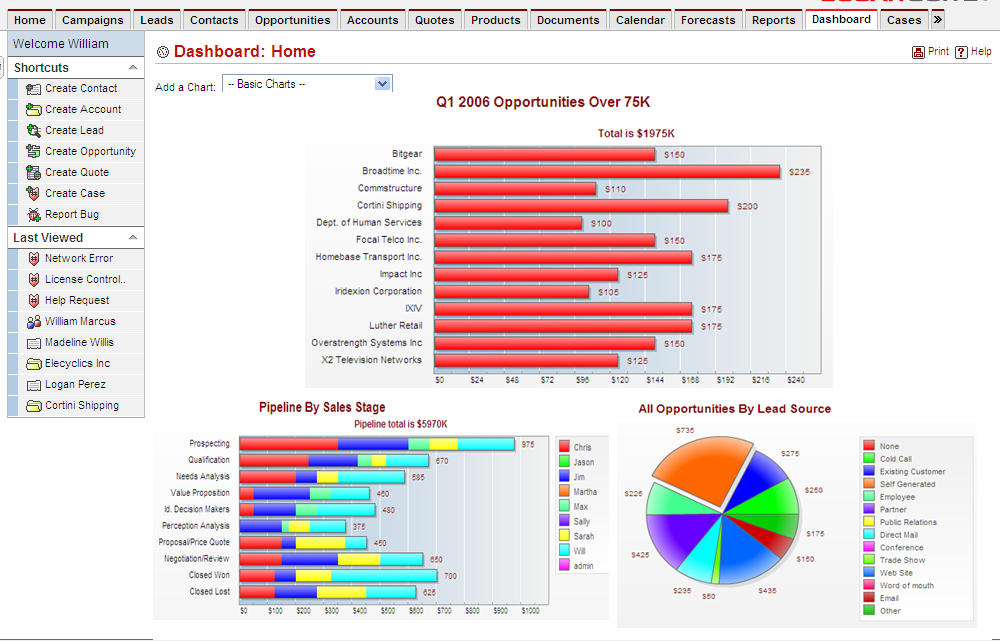Click the Help question mark icon
This screenshot has height=641, width=1000.
tap(961, 52)
